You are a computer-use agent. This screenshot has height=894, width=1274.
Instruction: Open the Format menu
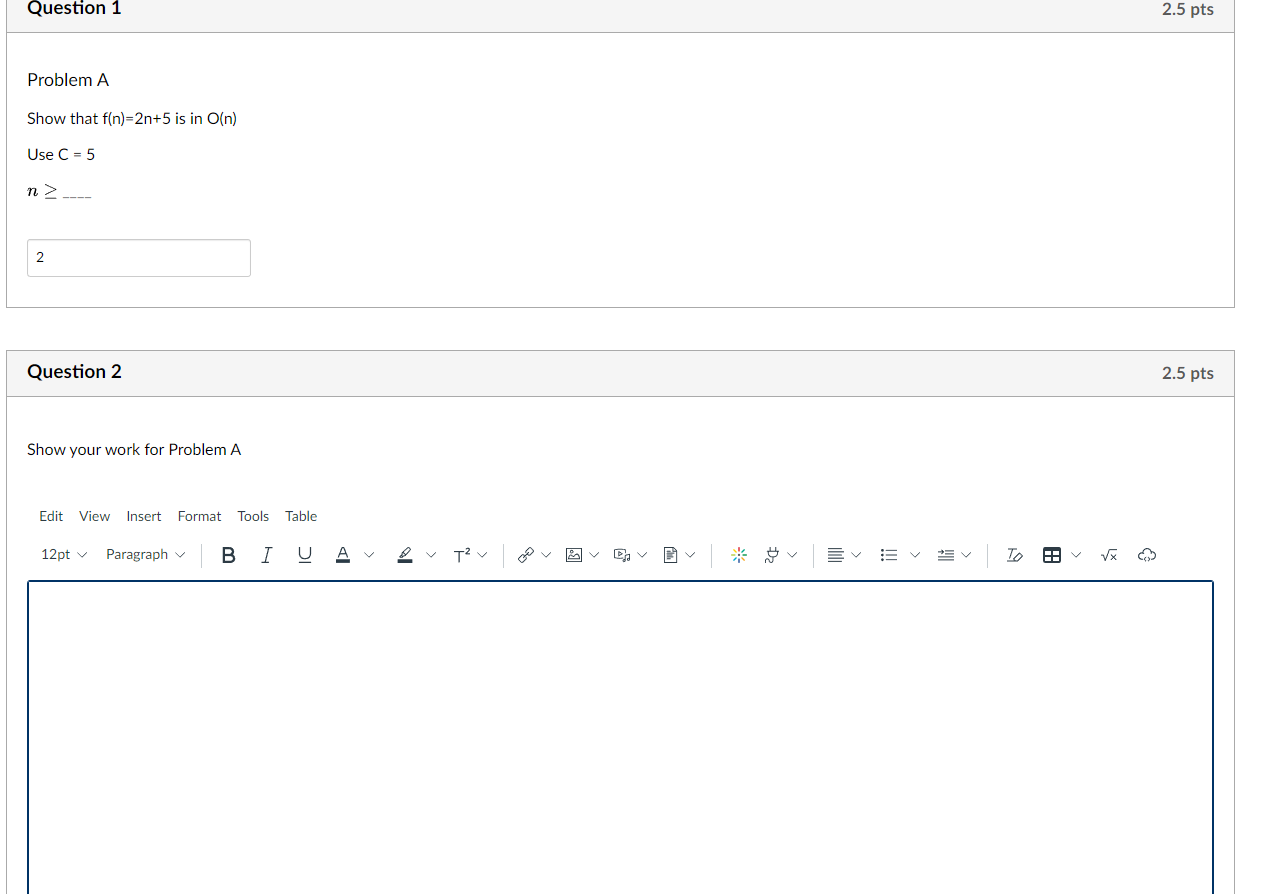[x=199, y=516]
